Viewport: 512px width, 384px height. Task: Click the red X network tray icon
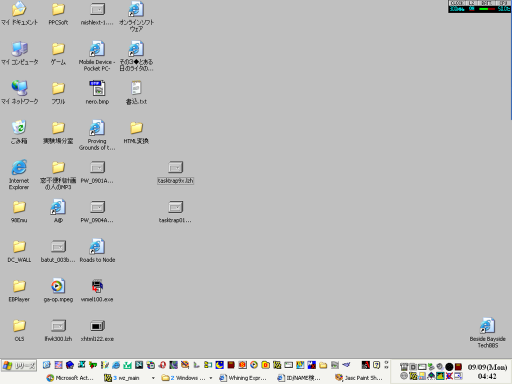pyautogui.click(x=449, y=376)
